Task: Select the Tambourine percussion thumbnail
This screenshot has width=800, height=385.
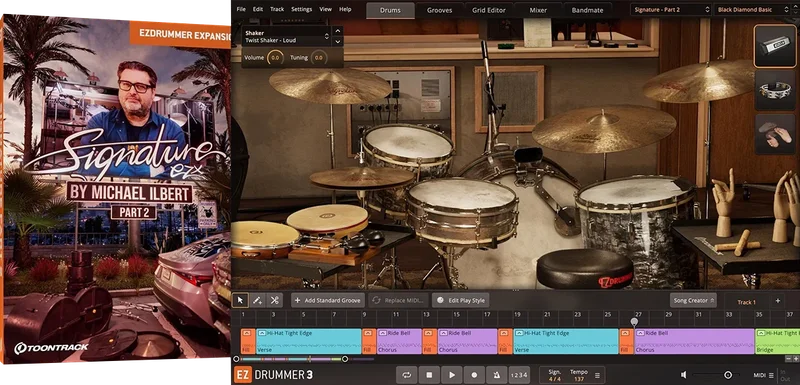Action: tap(774, 90)
